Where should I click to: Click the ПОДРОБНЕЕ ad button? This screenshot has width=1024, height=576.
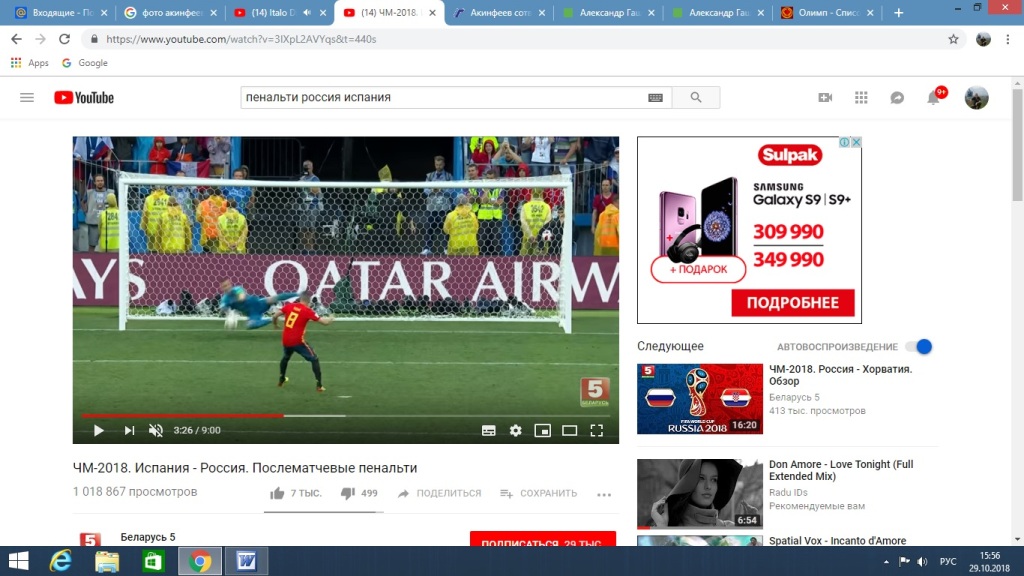pyautogui.click(x=793, y=303)
